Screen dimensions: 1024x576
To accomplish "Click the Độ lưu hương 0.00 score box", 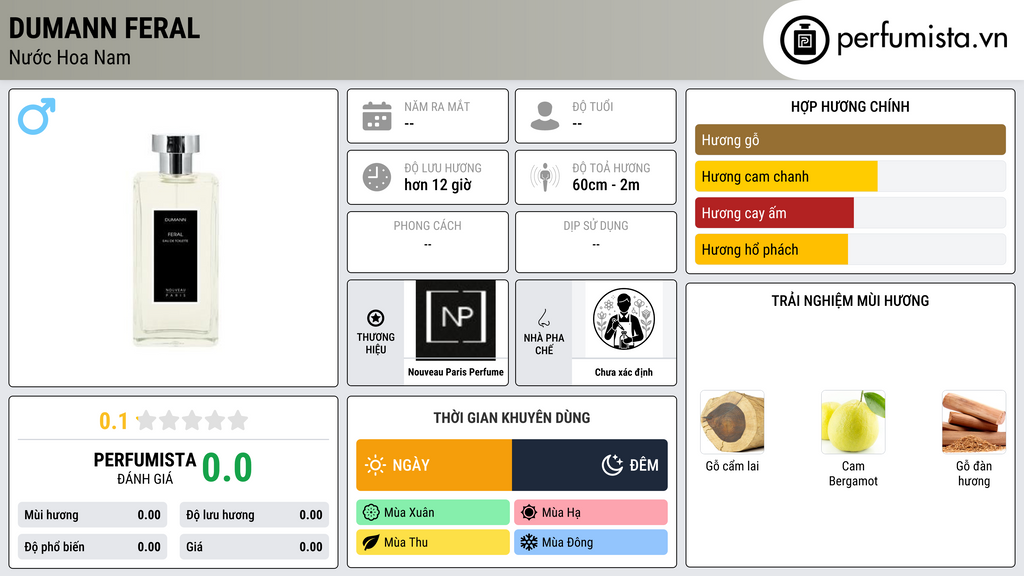I will tap(254, 515).
